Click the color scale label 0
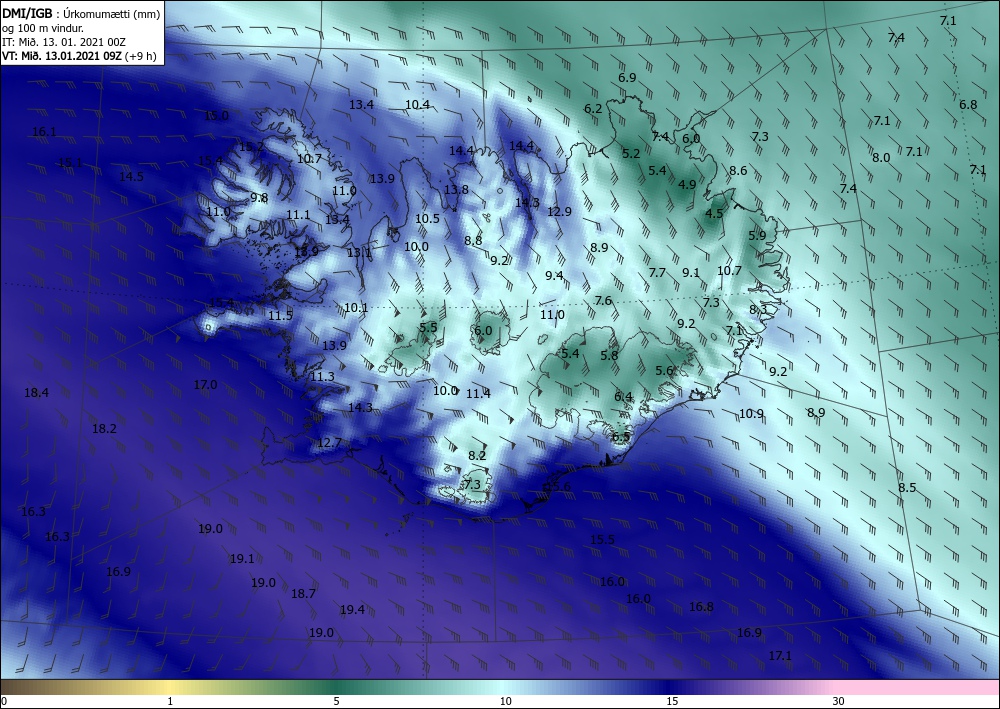Screen dimensions: 1000x709 point(4,702)
